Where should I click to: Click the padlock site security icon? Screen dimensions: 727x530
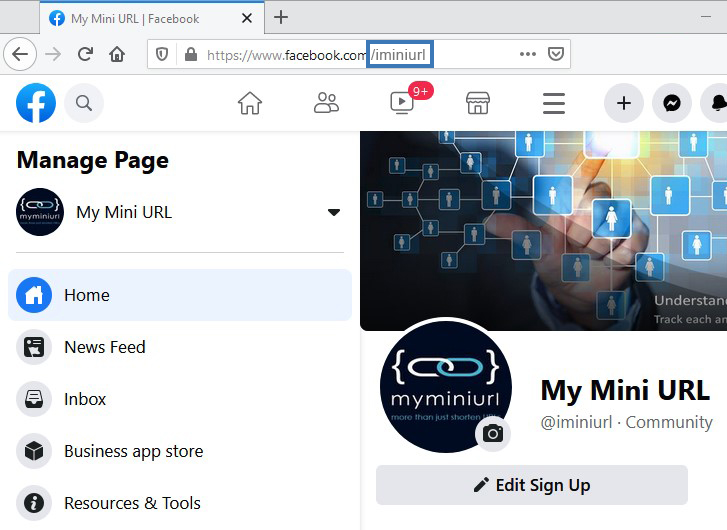[x=191, y=55]
